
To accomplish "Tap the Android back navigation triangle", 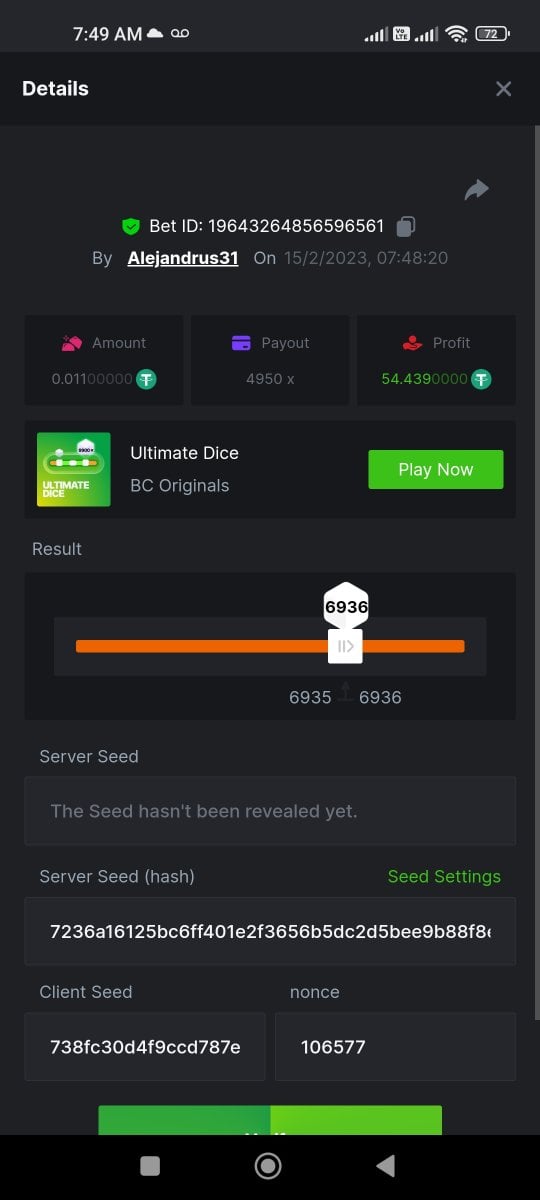I will (x=385, y=1165).
